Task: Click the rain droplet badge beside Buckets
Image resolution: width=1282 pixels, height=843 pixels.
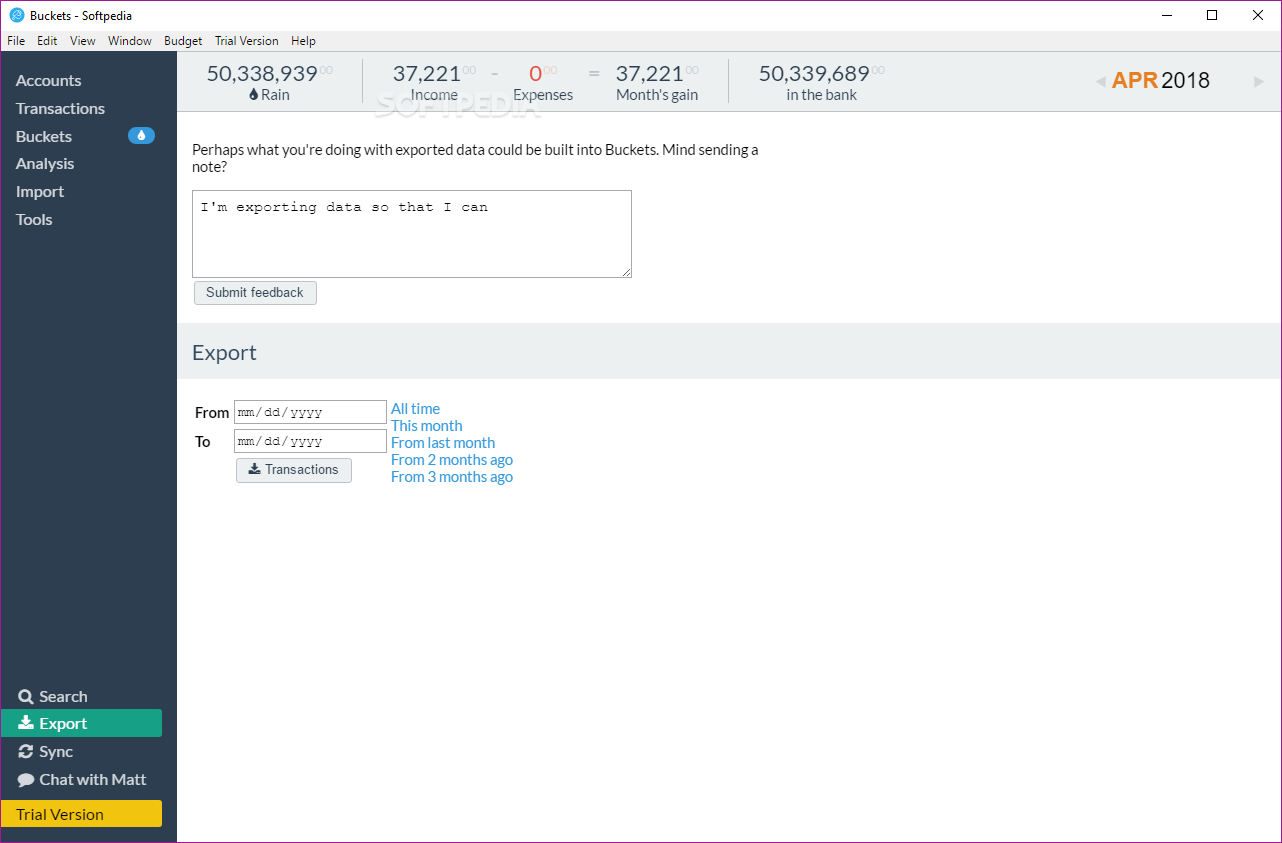Action: [141, 136]
